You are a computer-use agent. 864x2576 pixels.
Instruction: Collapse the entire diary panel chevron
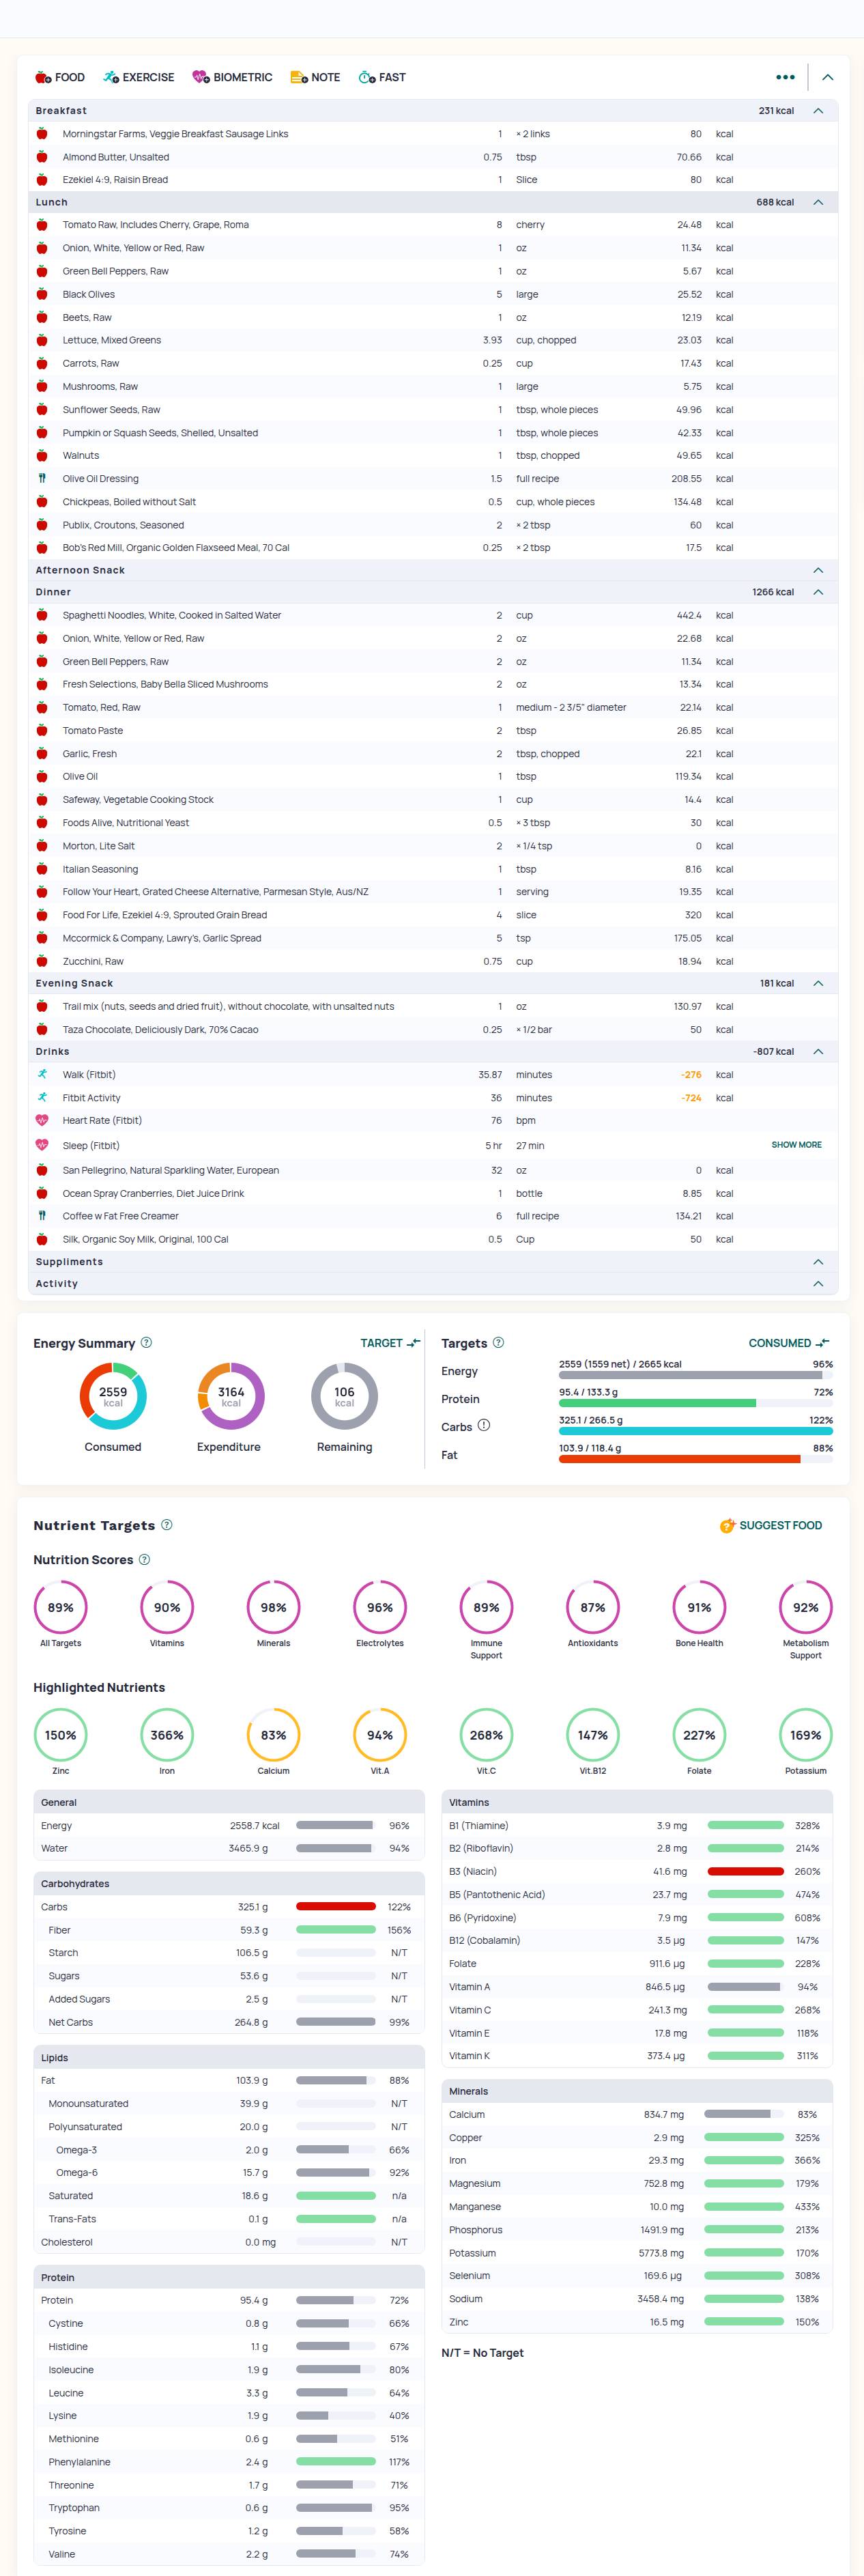coord(827,77)
